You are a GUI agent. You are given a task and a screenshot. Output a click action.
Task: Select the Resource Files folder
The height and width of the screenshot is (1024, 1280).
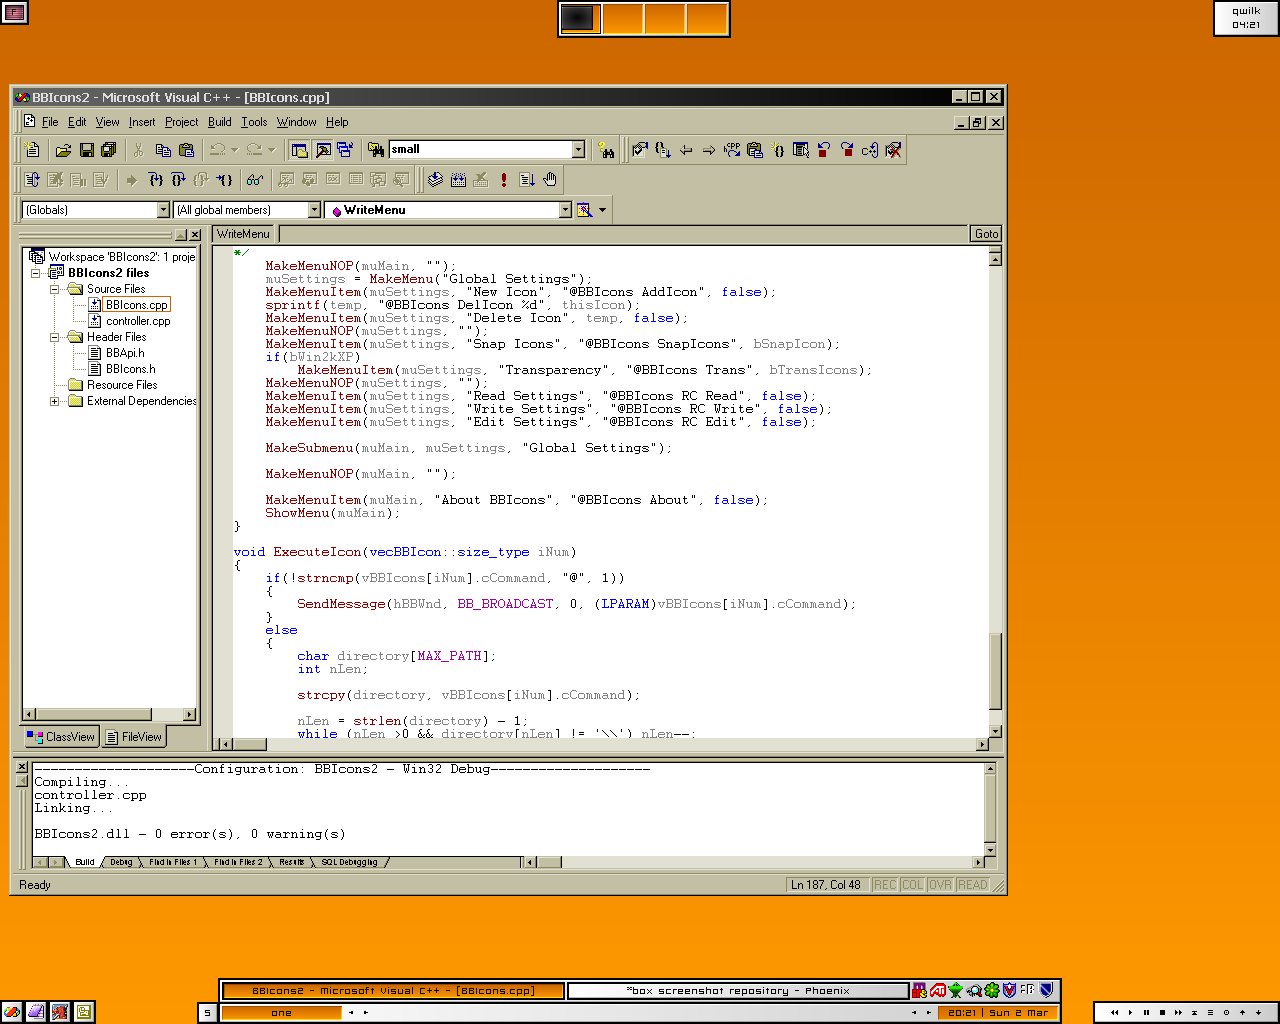122,385
